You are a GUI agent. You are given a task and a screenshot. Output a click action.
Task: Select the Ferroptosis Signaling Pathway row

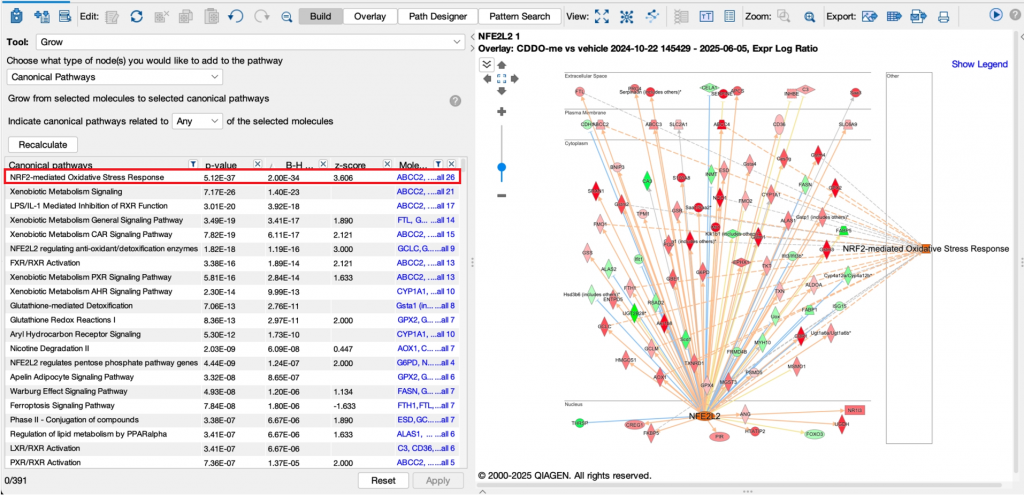232,406
